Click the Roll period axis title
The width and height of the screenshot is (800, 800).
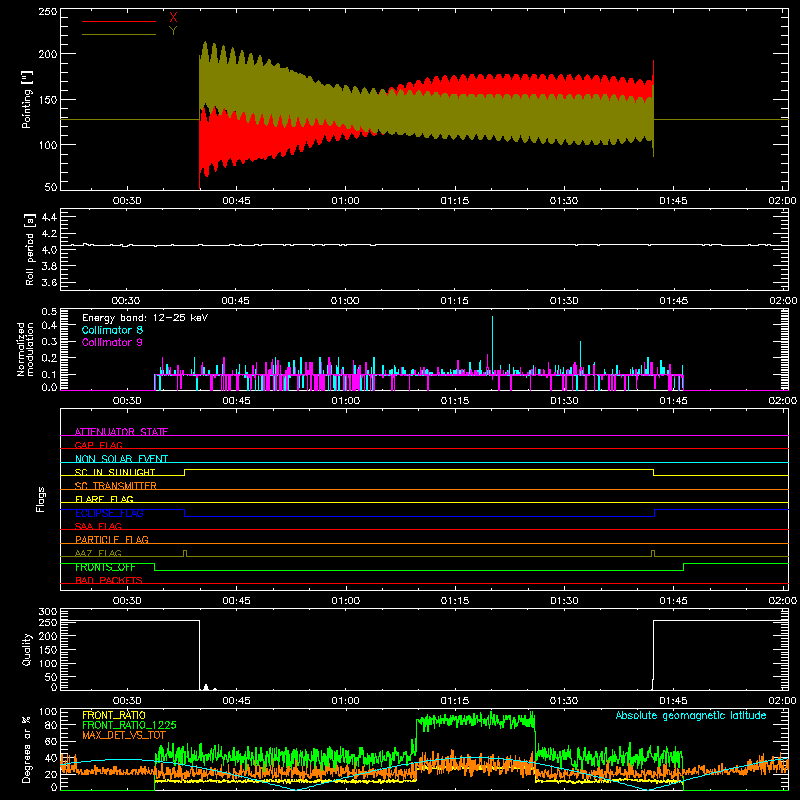[x=30, y=250]
